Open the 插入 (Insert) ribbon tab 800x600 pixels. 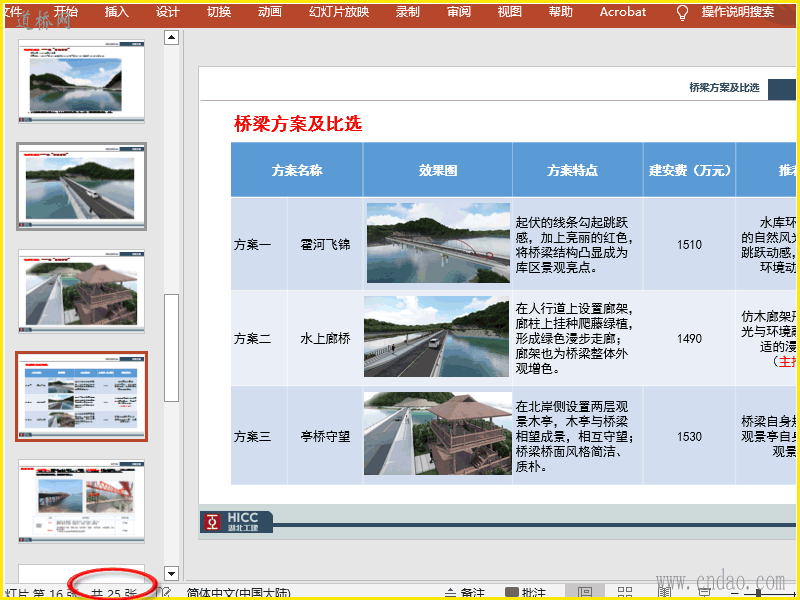[117, 12]
